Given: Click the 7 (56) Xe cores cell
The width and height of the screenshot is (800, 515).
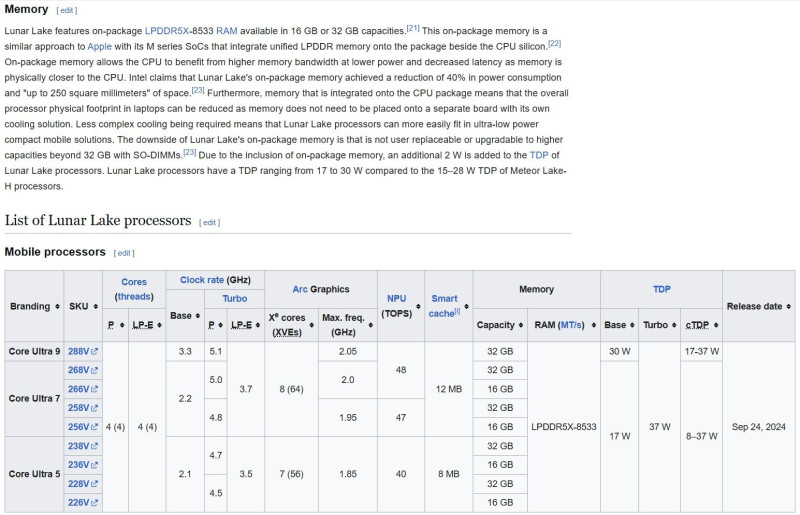Looking at the screenshot, I should (x=291, y=474).
